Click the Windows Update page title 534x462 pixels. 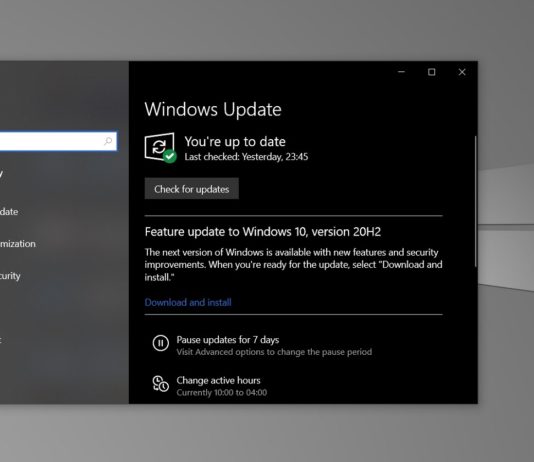[x=213, y=109]
